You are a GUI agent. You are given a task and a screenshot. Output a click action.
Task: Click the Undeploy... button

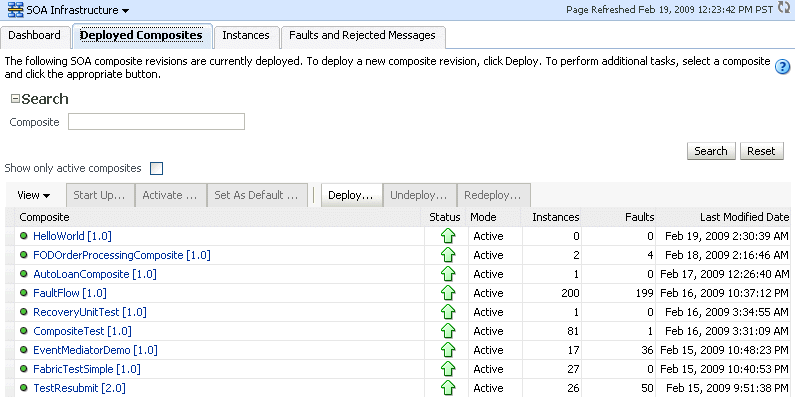(419, 195)
